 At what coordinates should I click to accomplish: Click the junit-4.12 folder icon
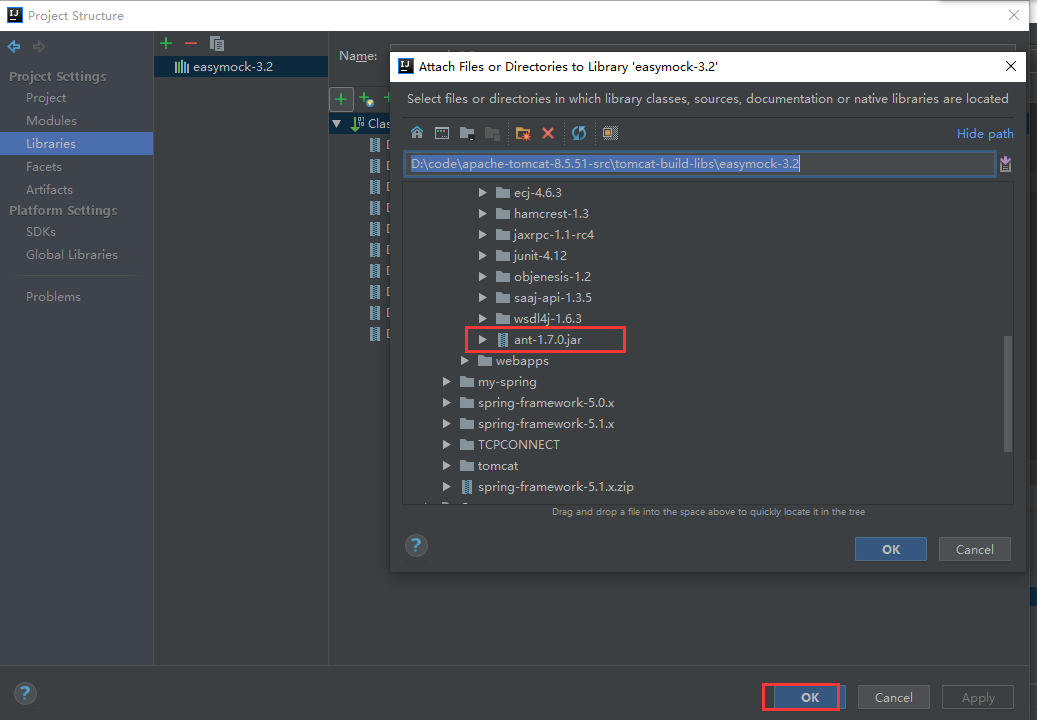point(503,255)
